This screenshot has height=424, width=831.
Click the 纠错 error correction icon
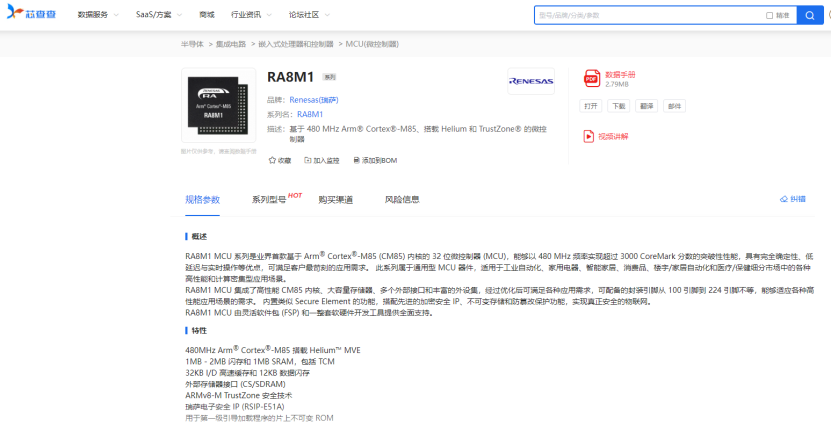pyautogui.click(x=784, y=199)
